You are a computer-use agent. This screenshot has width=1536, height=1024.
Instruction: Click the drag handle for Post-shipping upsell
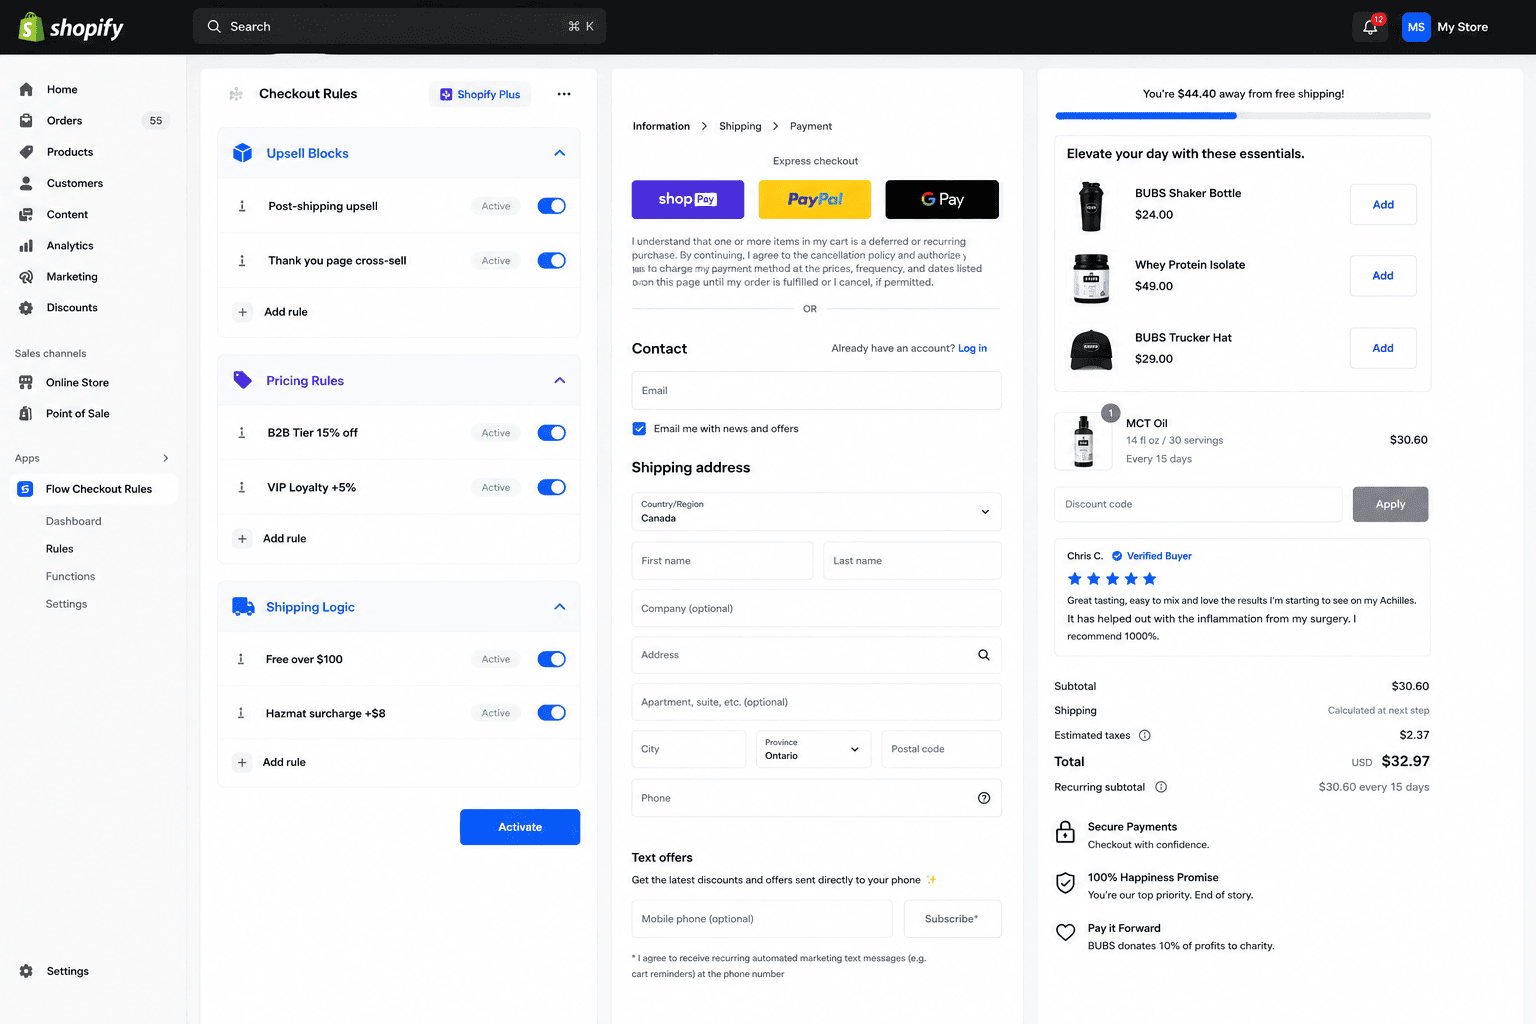click(242, 206)
